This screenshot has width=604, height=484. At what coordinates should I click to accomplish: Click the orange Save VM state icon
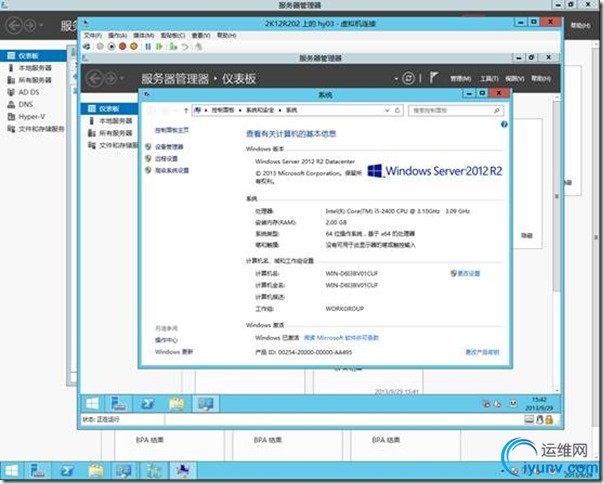pyautogui.click(x=134, y=47)
